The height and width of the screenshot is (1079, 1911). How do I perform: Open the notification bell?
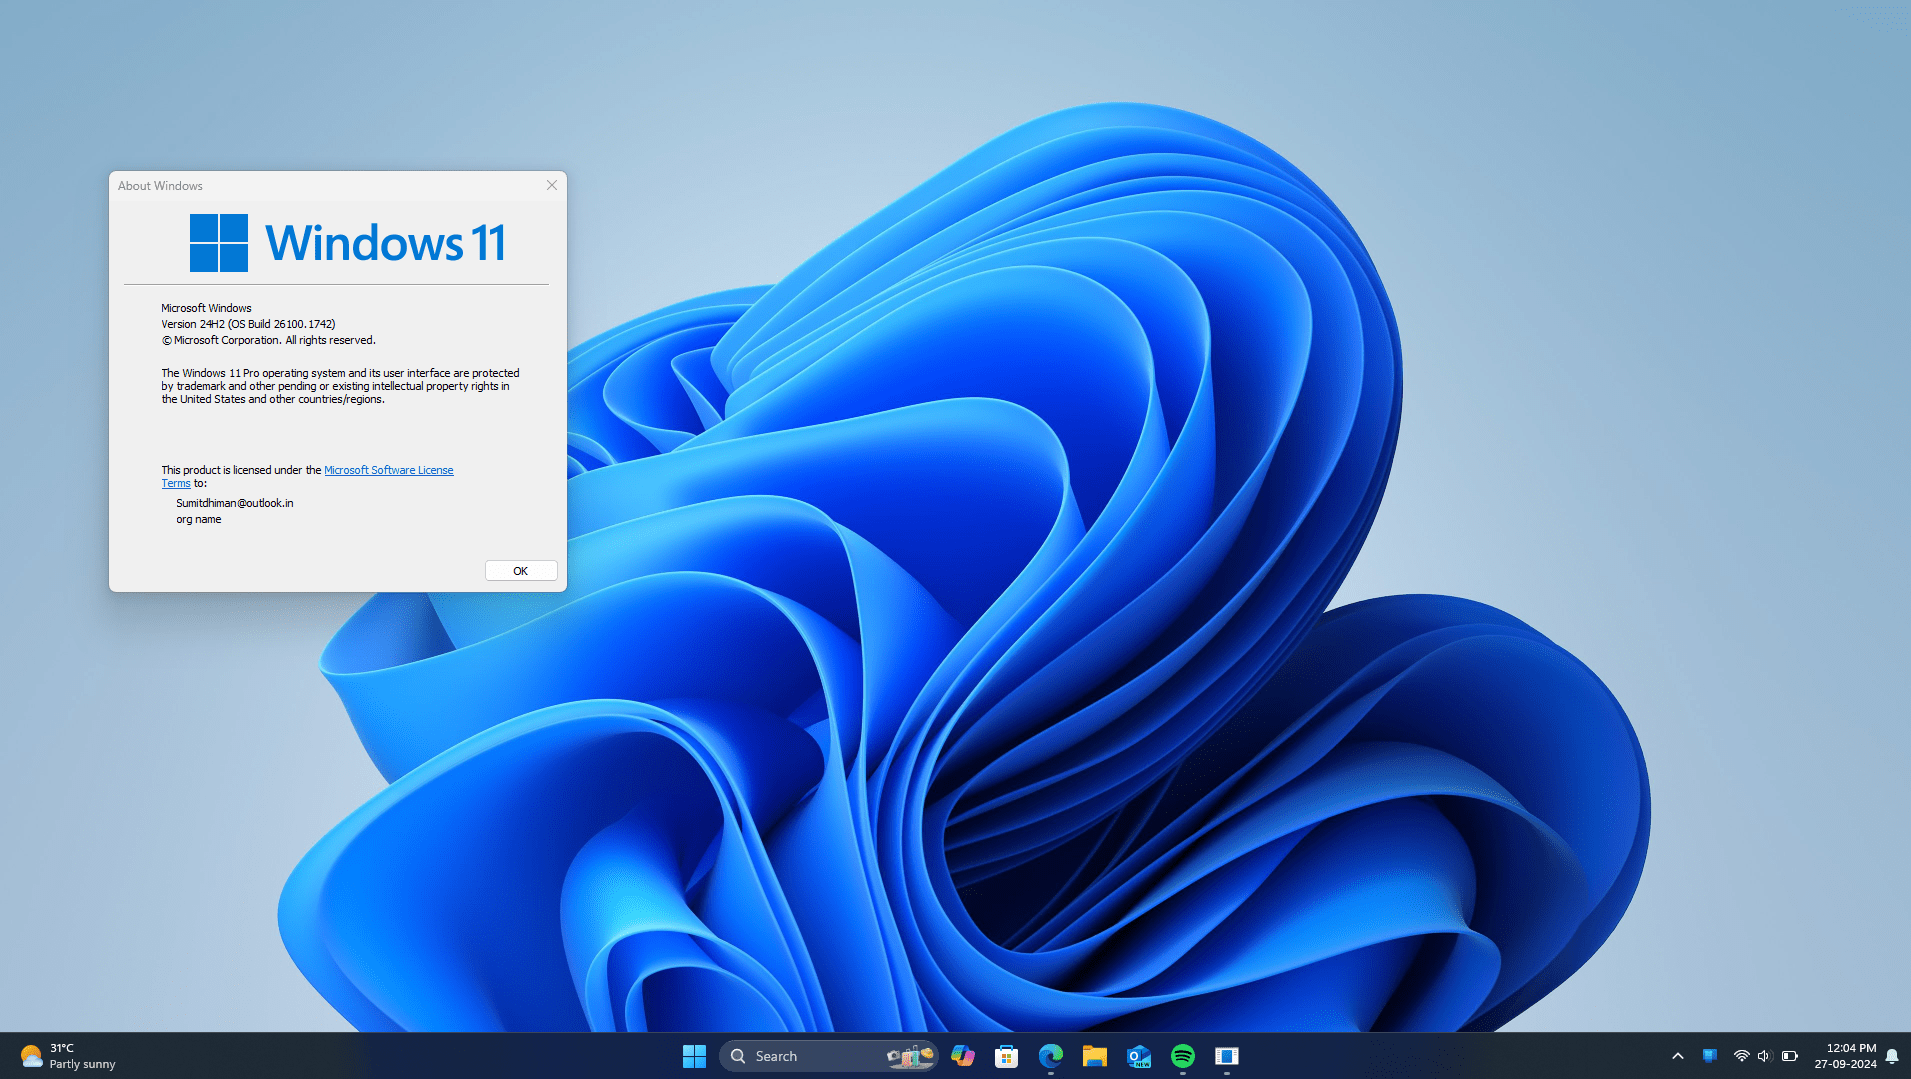pos(1892,1056)
